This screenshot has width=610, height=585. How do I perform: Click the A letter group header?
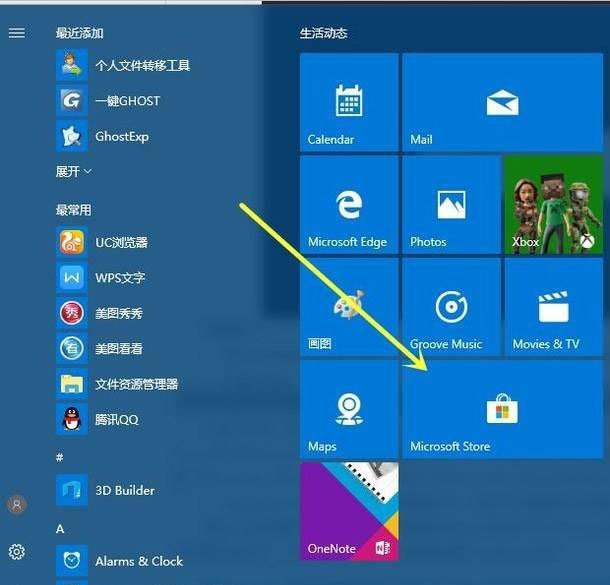point(60,529)
